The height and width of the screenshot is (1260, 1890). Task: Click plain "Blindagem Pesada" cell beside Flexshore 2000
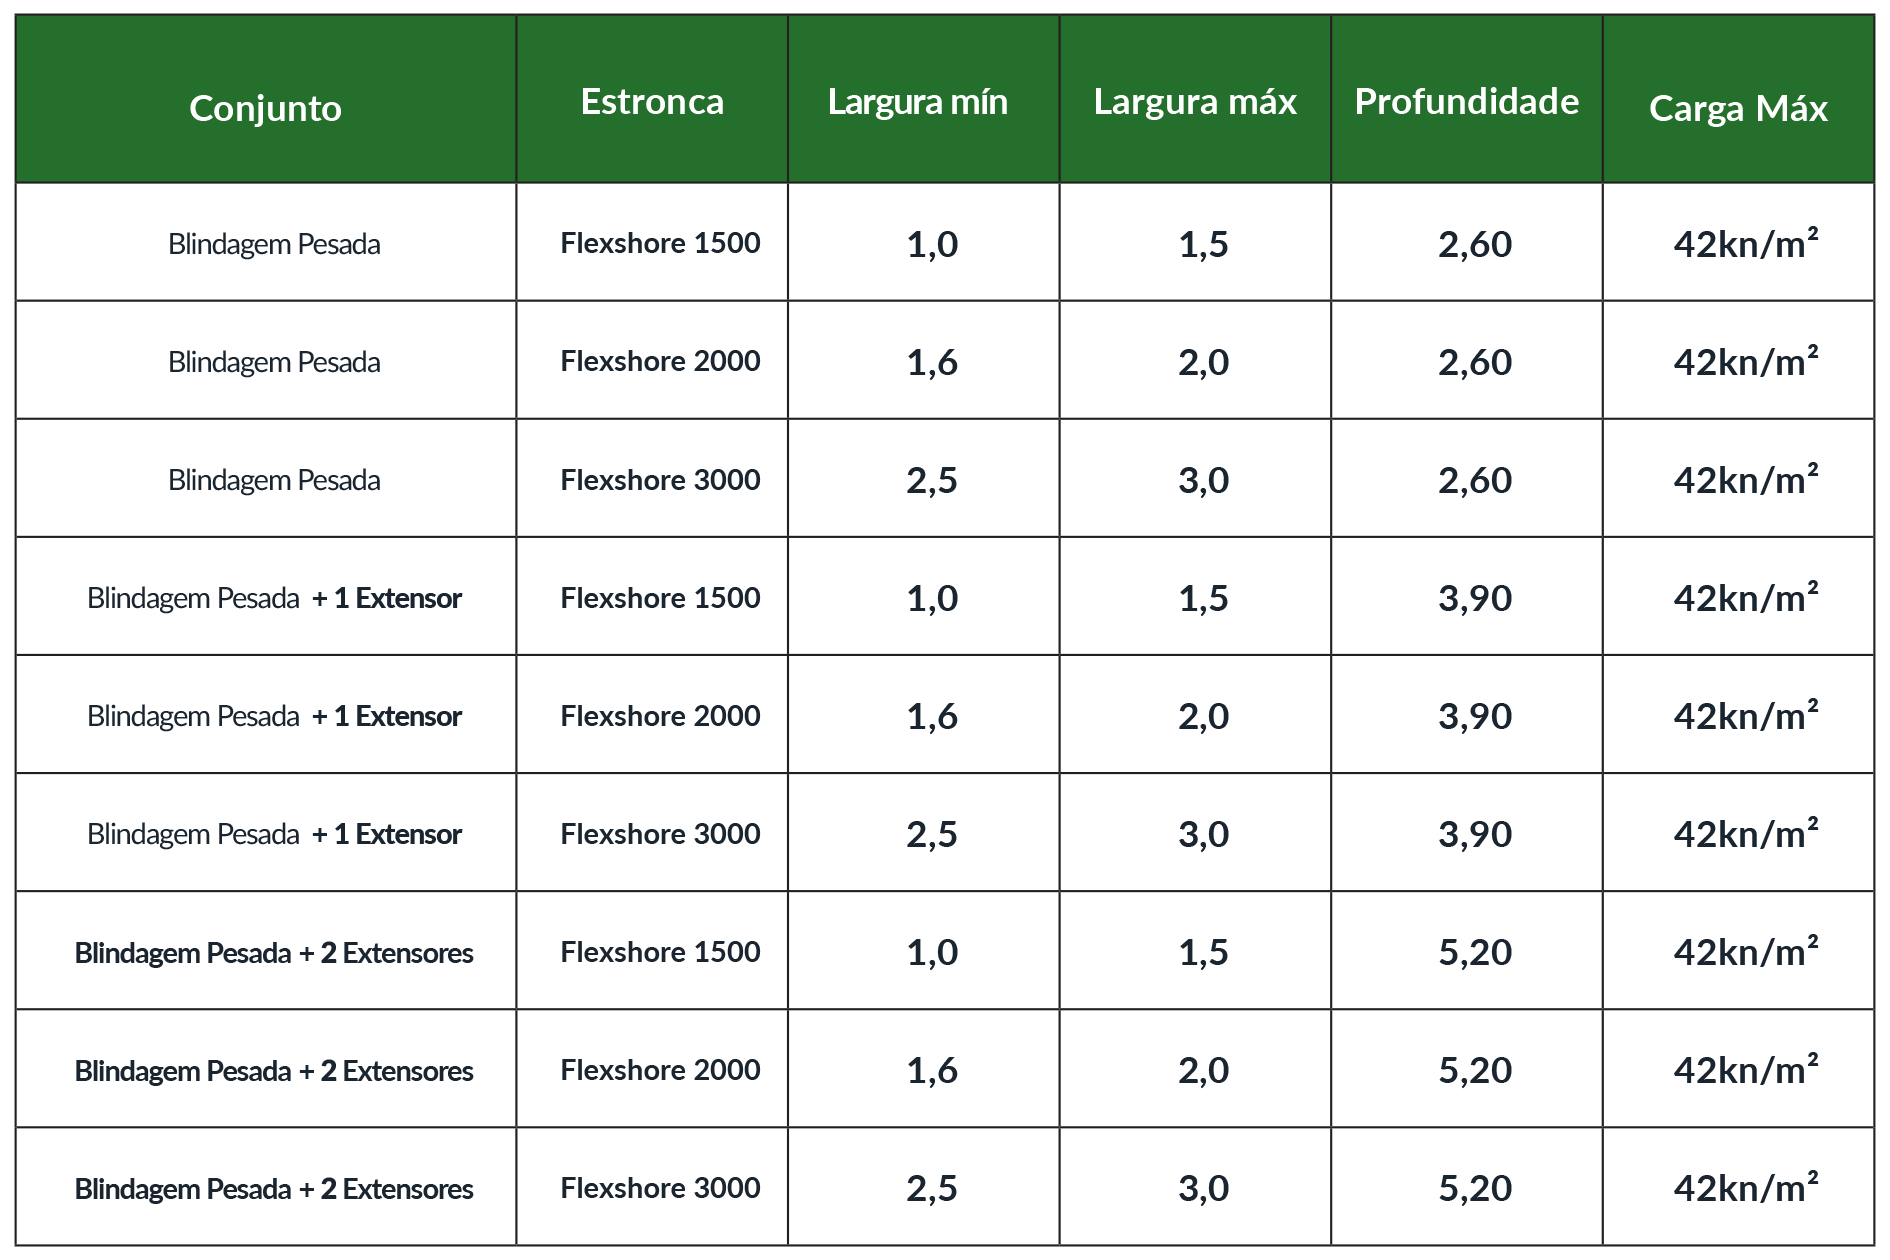274,362
